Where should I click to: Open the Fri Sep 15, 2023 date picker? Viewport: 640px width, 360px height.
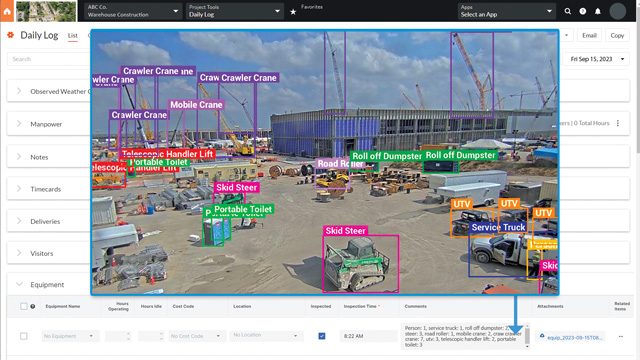(596, 59)
